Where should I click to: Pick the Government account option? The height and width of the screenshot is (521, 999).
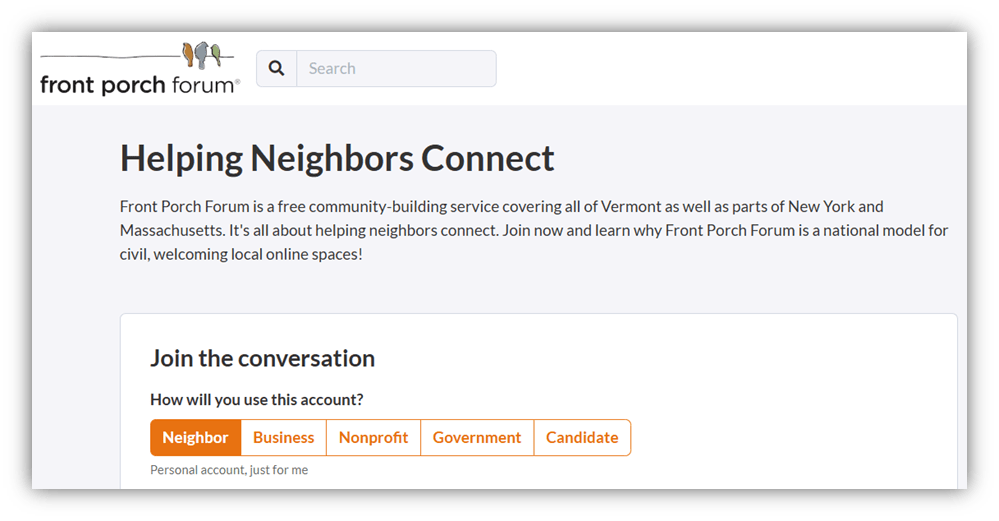pos(477,438)
